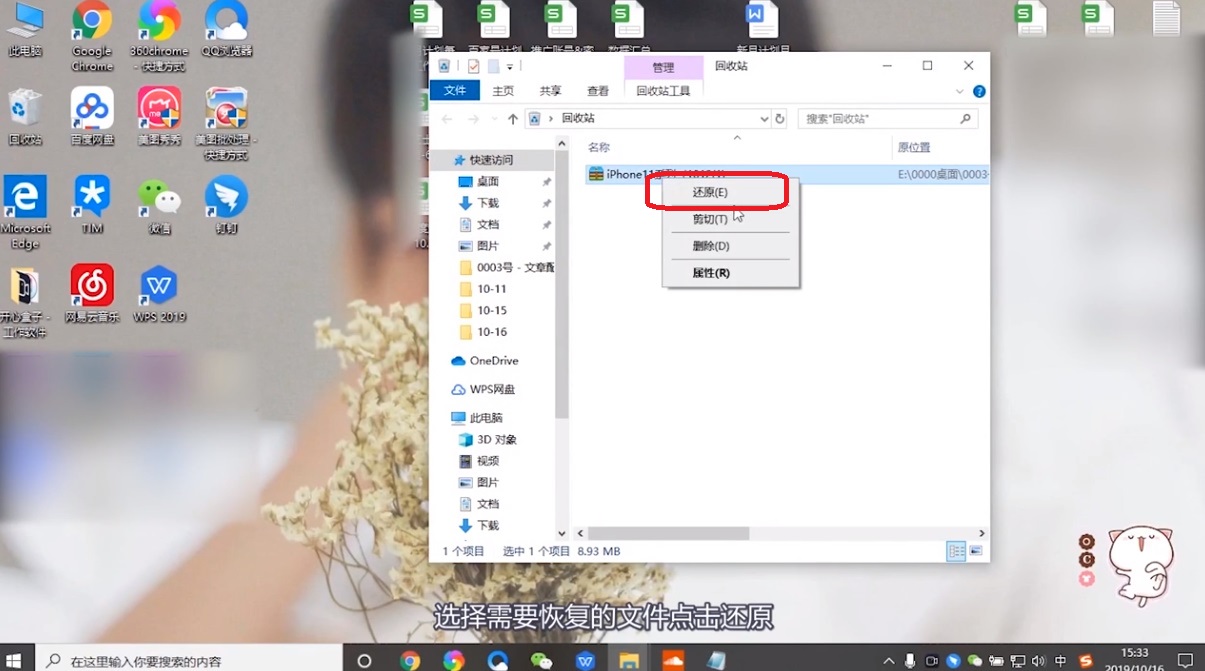Choose 剪切(T) from the context menu
Image resolution: width=1205 pixels, height=671 pixels.
pos(710,219)
